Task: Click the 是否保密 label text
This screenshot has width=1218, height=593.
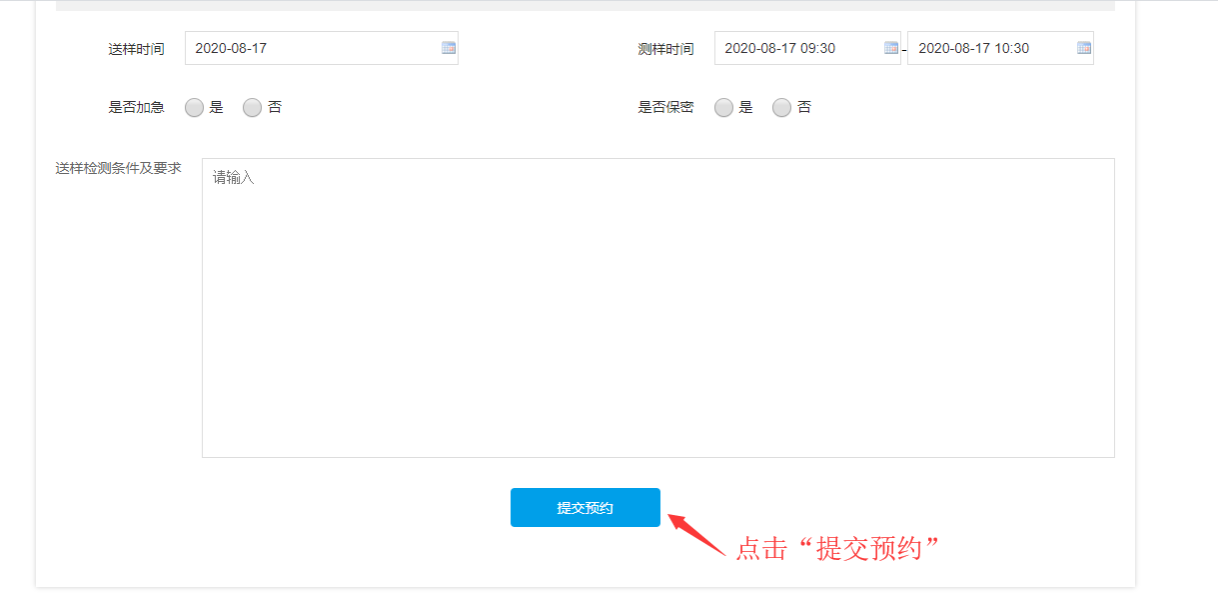Action: pyautogui.click(x=665, y=108)
